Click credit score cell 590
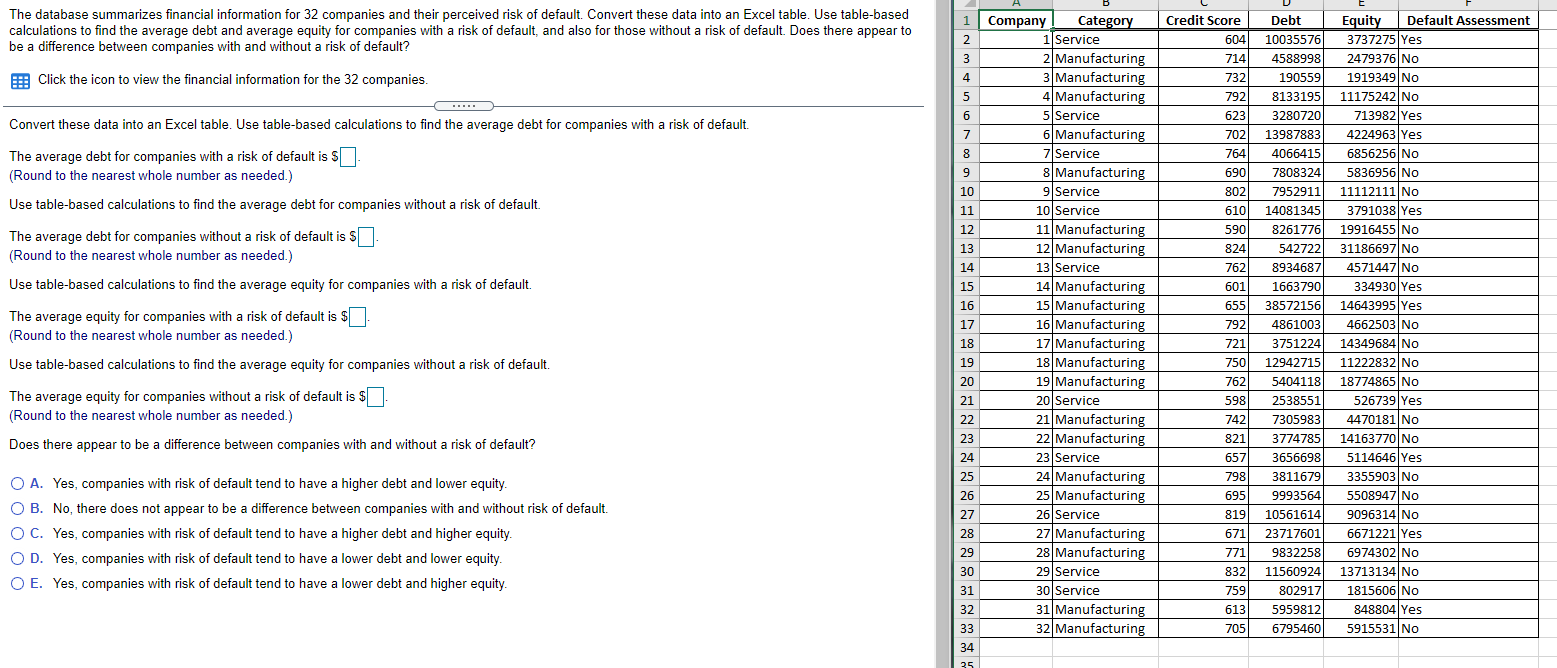The image size is (1557, 668). pos(1203,229)
